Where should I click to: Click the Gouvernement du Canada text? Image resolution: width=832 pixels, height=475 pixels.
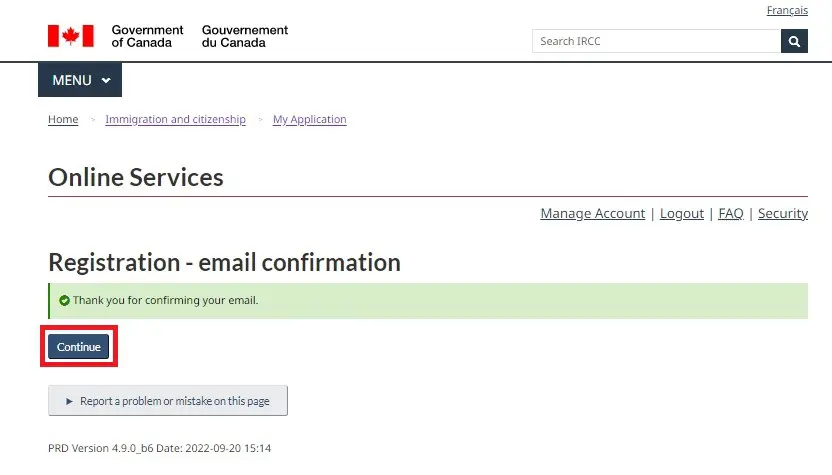click(245, 36)
